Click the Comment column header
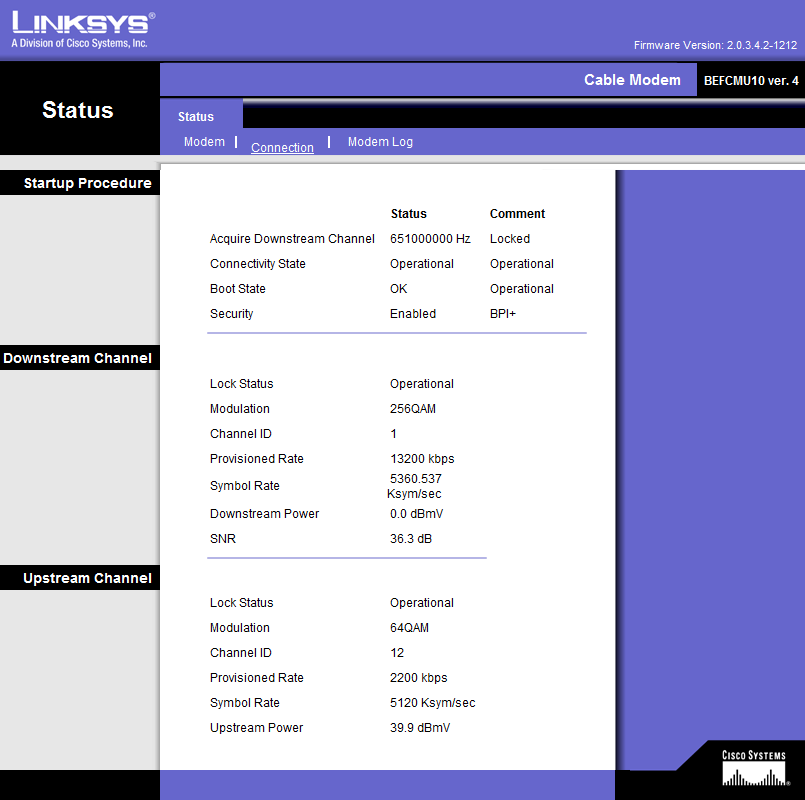The height and width of the screenshot is (800, 805). pyautogui.click(x=518, y=214)
